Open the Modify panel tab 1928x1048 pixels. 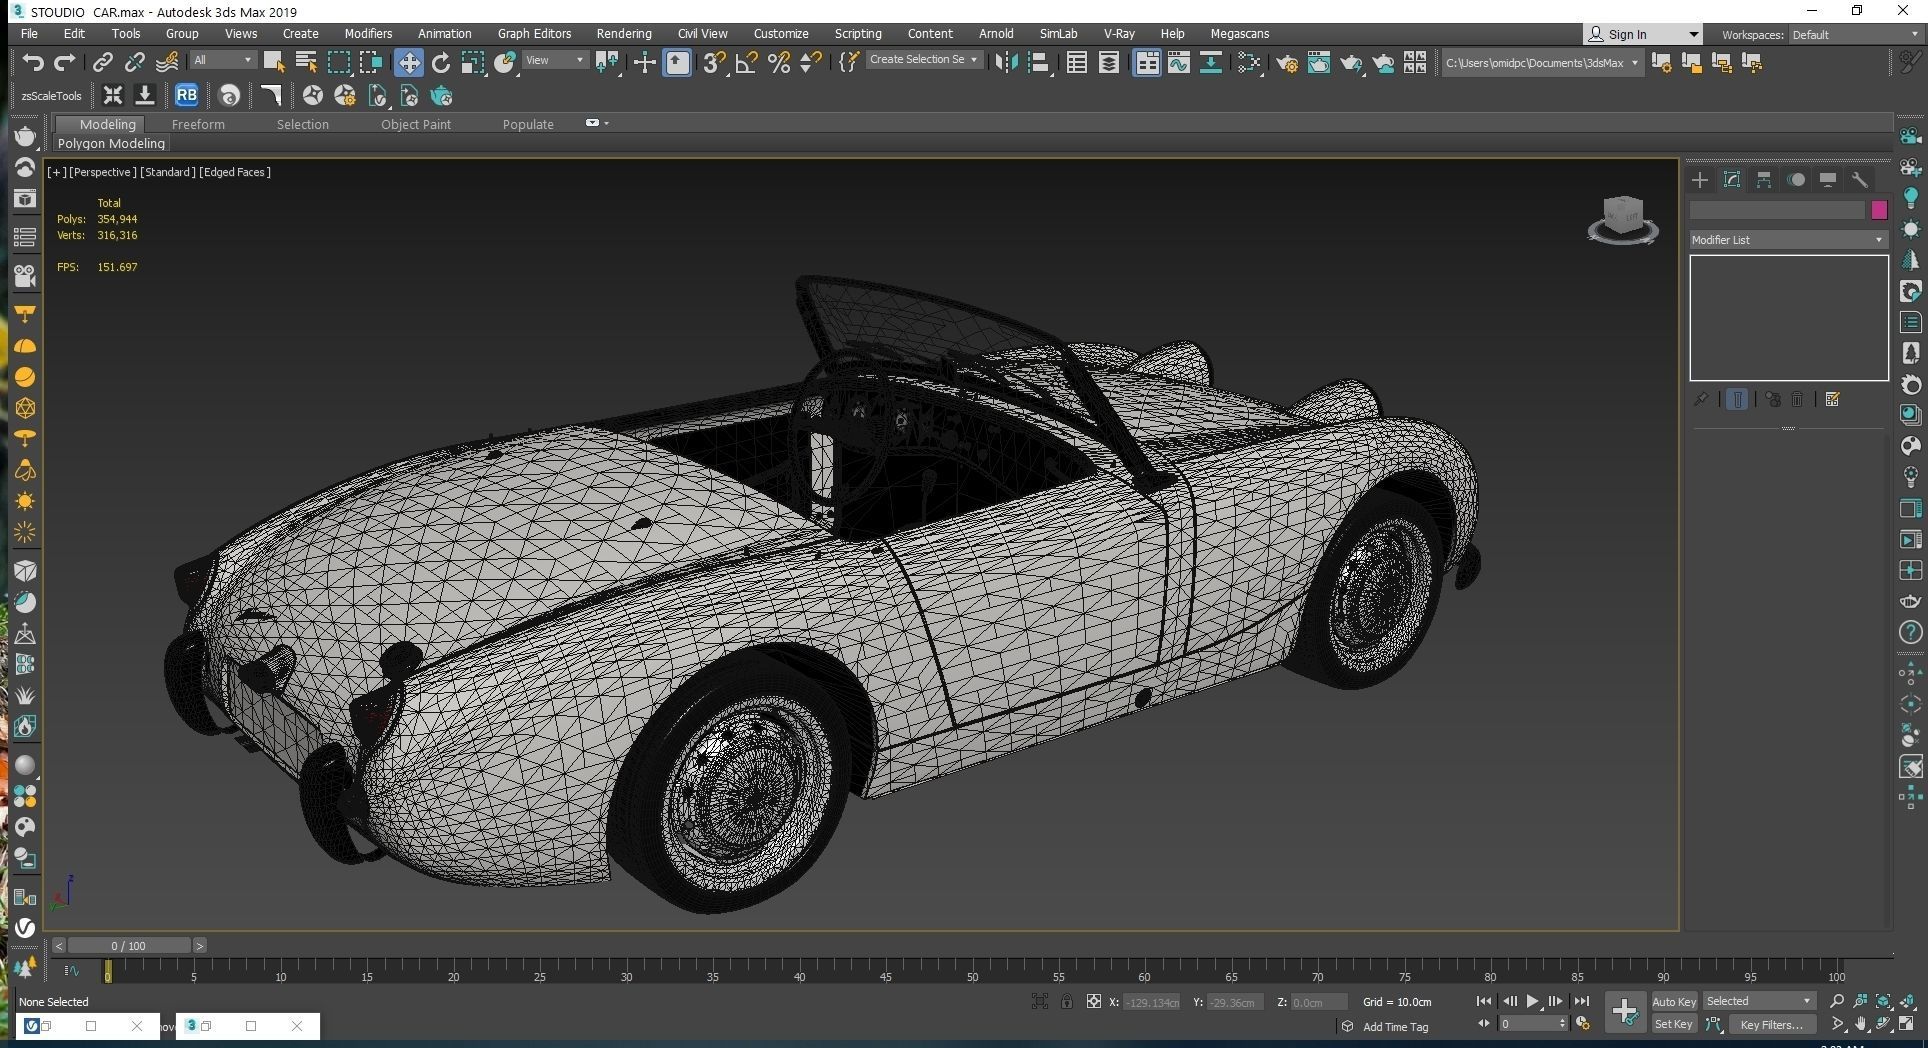click(1732, 180)
